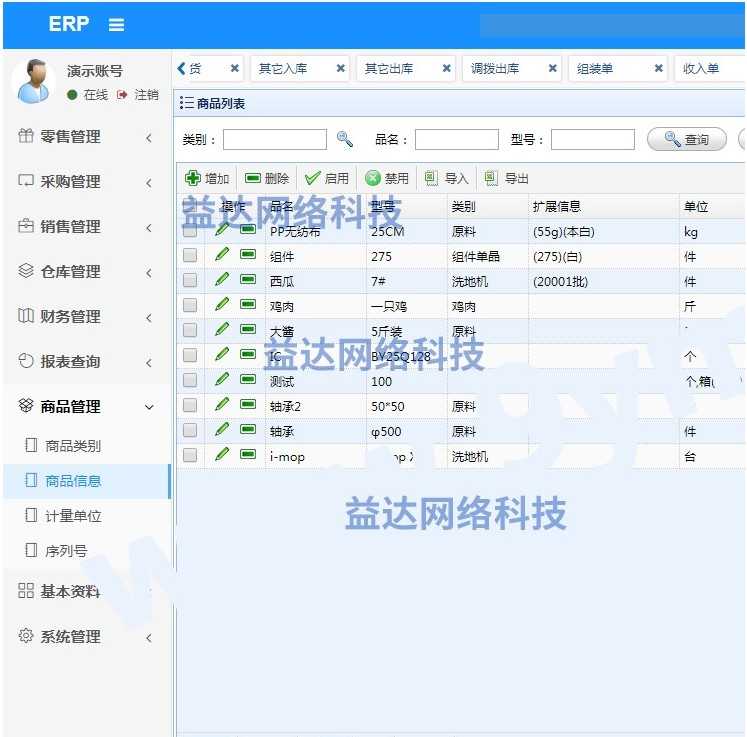Edit the i-mop row with pencil icon
747x737 pixels.
coord(222,454)
